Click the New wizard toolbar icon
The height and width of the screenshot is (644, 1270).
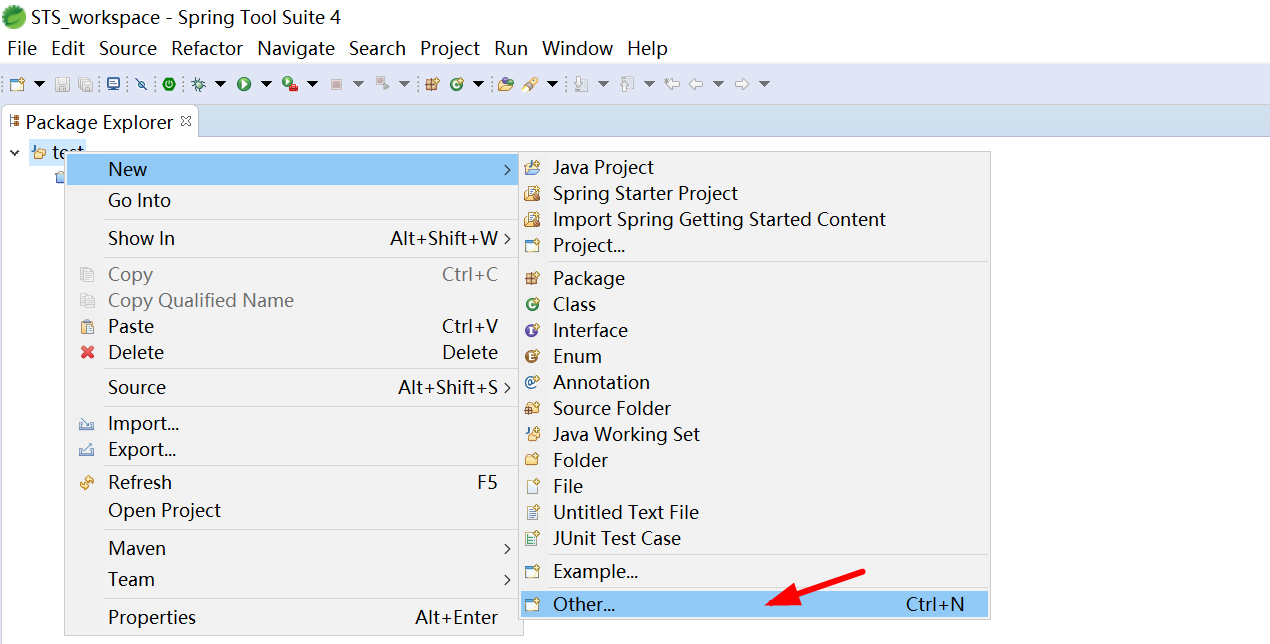17,84
